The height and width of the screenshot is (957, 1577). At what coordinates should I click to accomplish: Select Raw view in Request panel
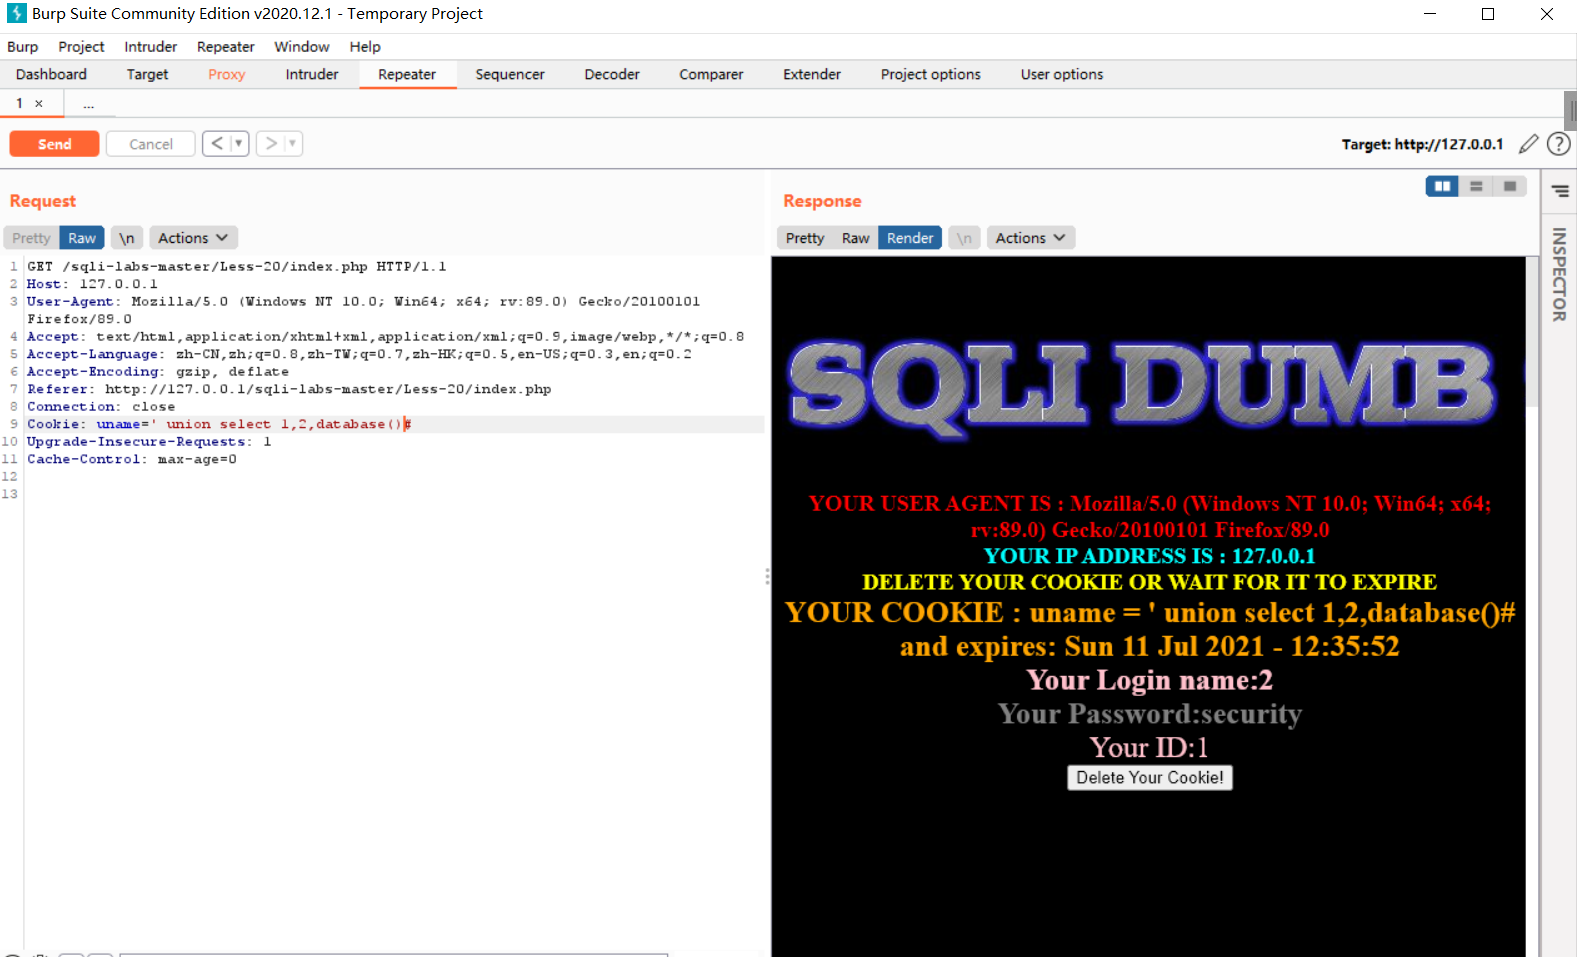[82, 238]
